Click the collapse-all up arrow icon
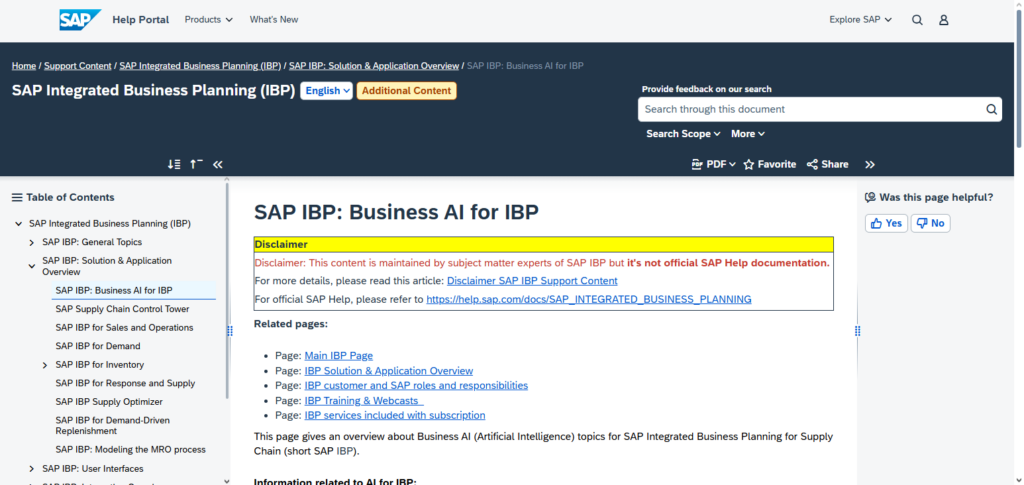1024x485 pixels. coord(196,164)
